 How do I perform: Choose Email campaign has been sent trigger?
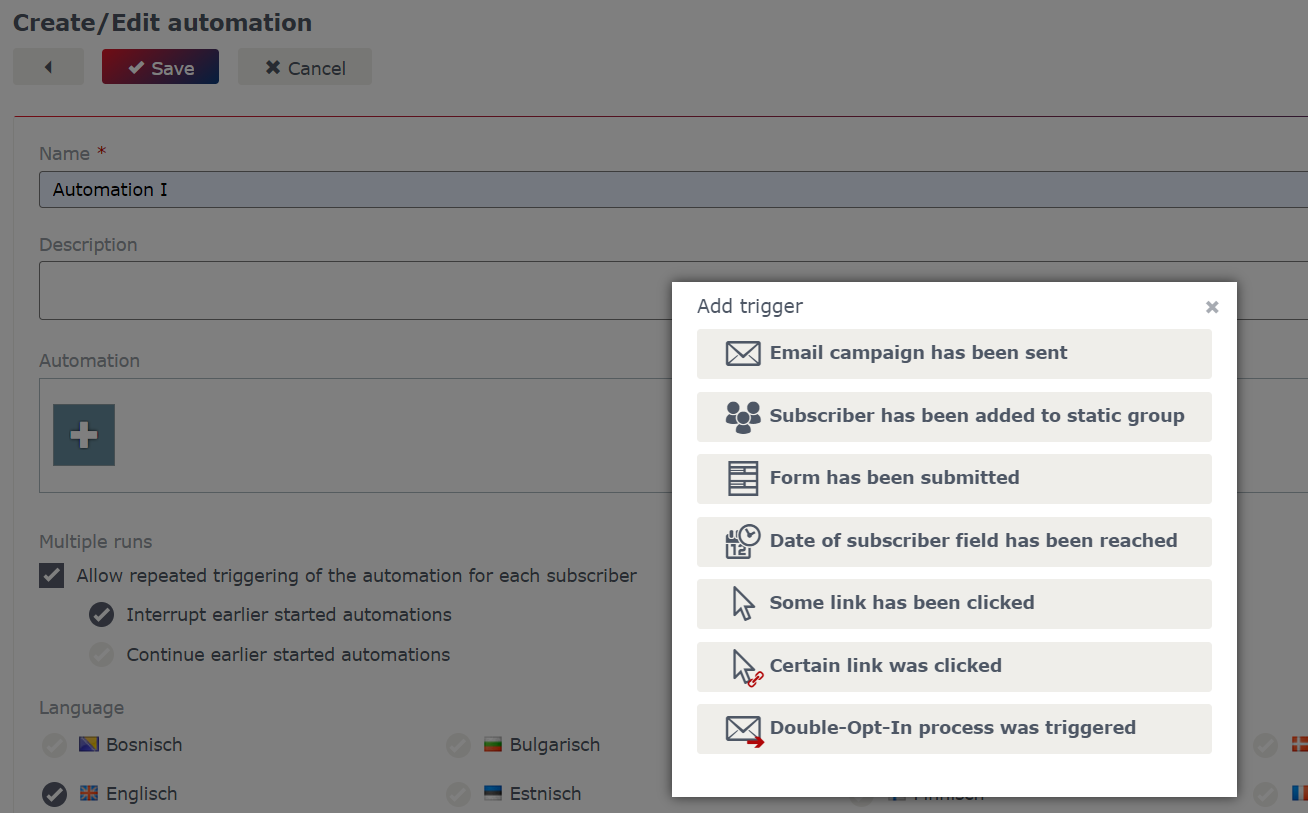954,353
